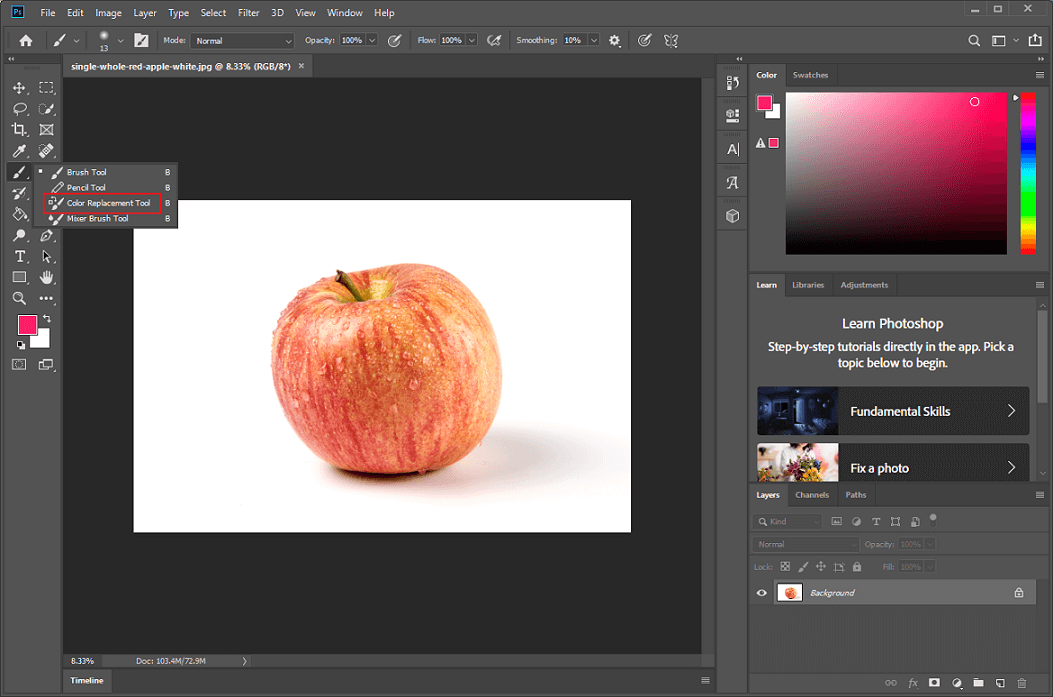1053x697 pixels.
Task: Open the Kind filter dropdown in Layers
Action: 789,521
